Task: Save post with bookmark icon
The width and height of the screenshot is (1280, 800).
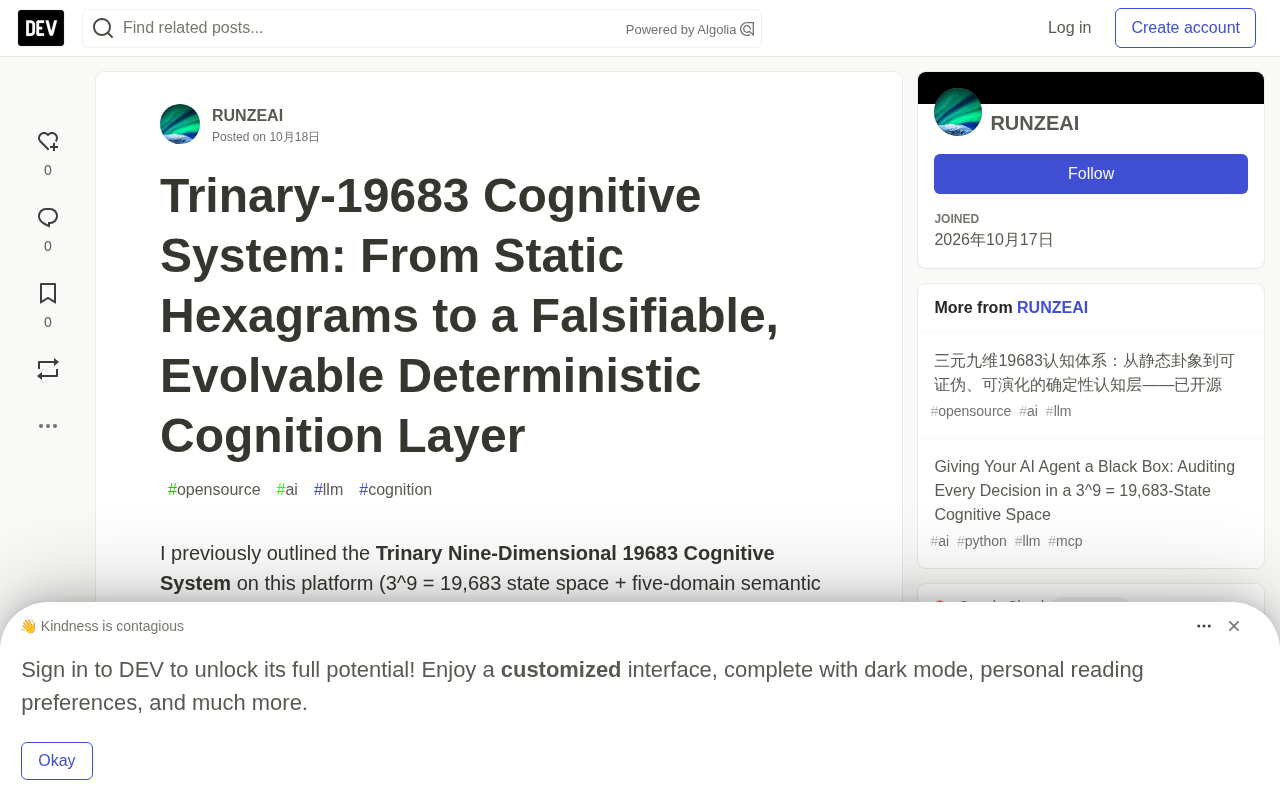Action: point(48,293)
